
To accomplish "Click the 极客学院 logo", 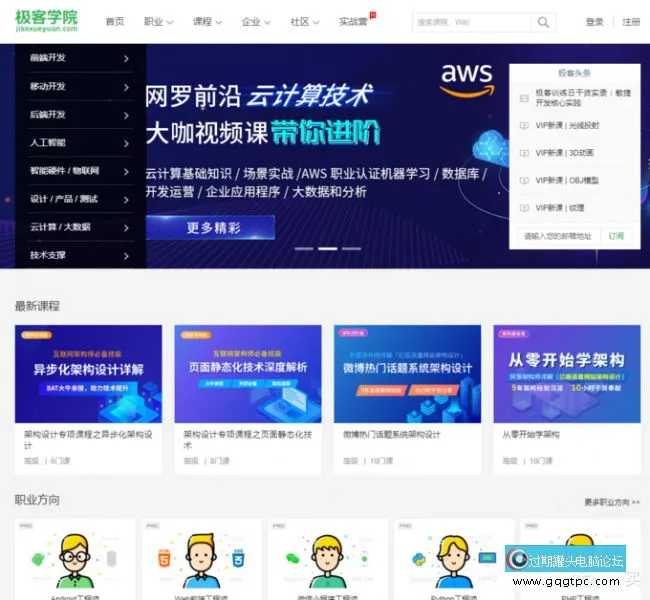I will pos(47,21).
